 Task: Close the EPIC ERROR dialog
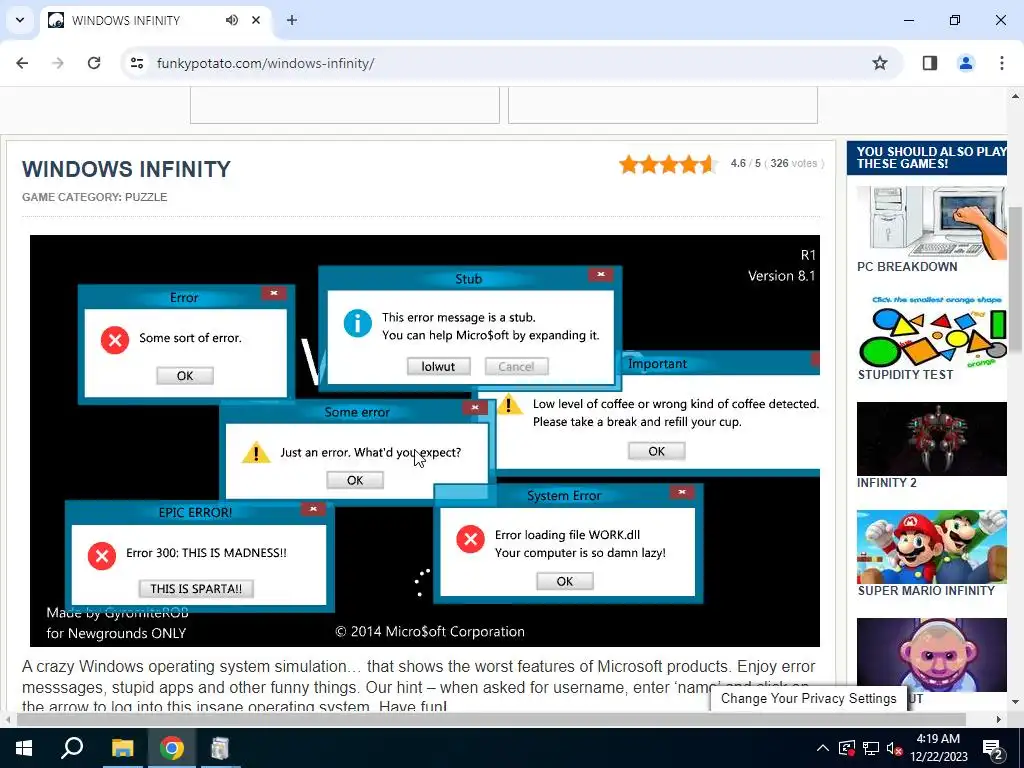(313, 509)
